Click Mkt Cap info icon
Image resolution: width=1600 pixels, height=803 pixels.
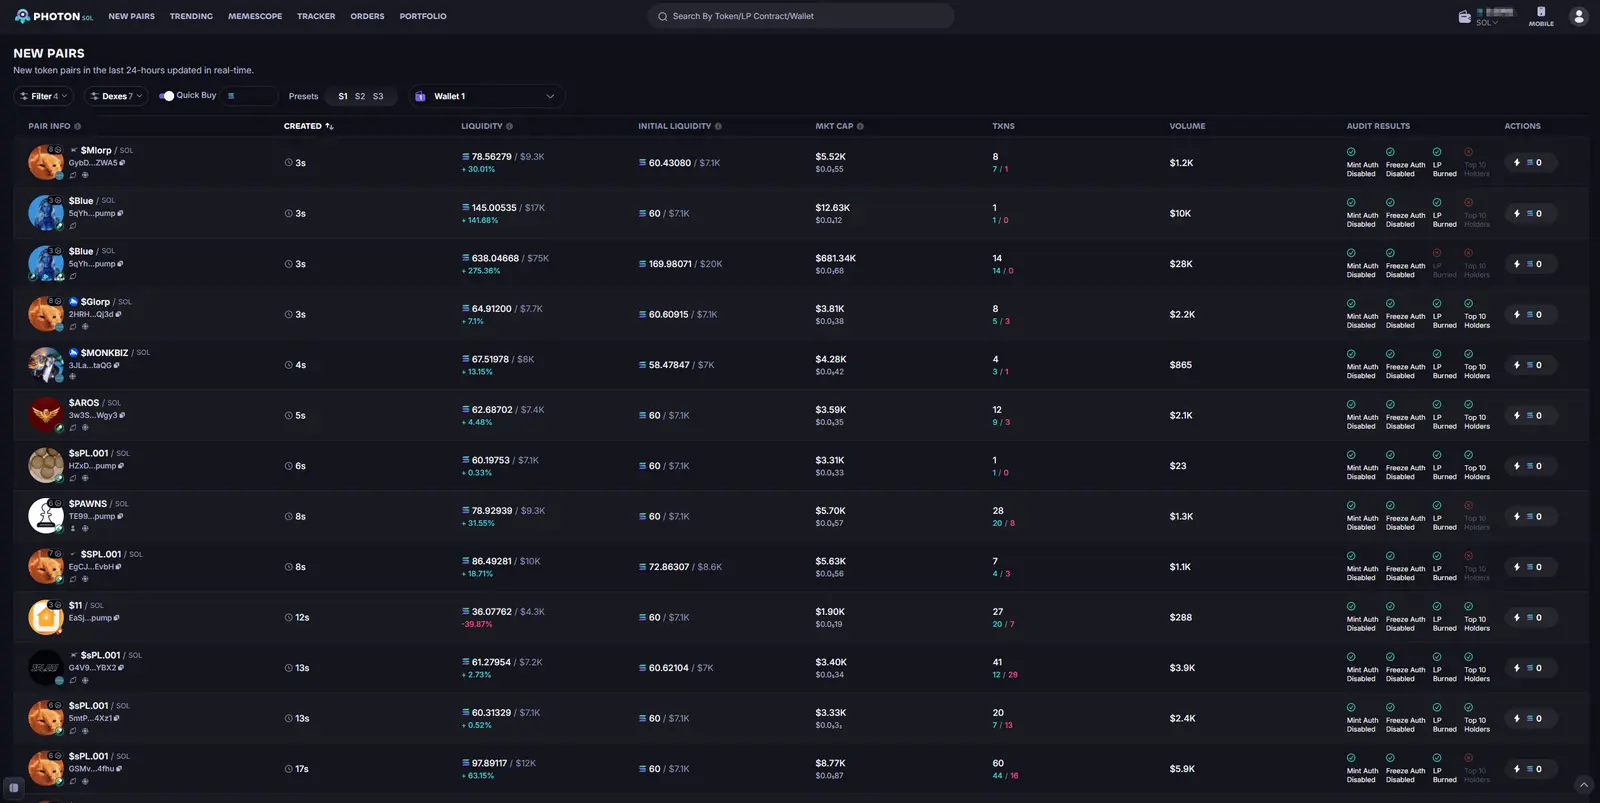(860, 126)
